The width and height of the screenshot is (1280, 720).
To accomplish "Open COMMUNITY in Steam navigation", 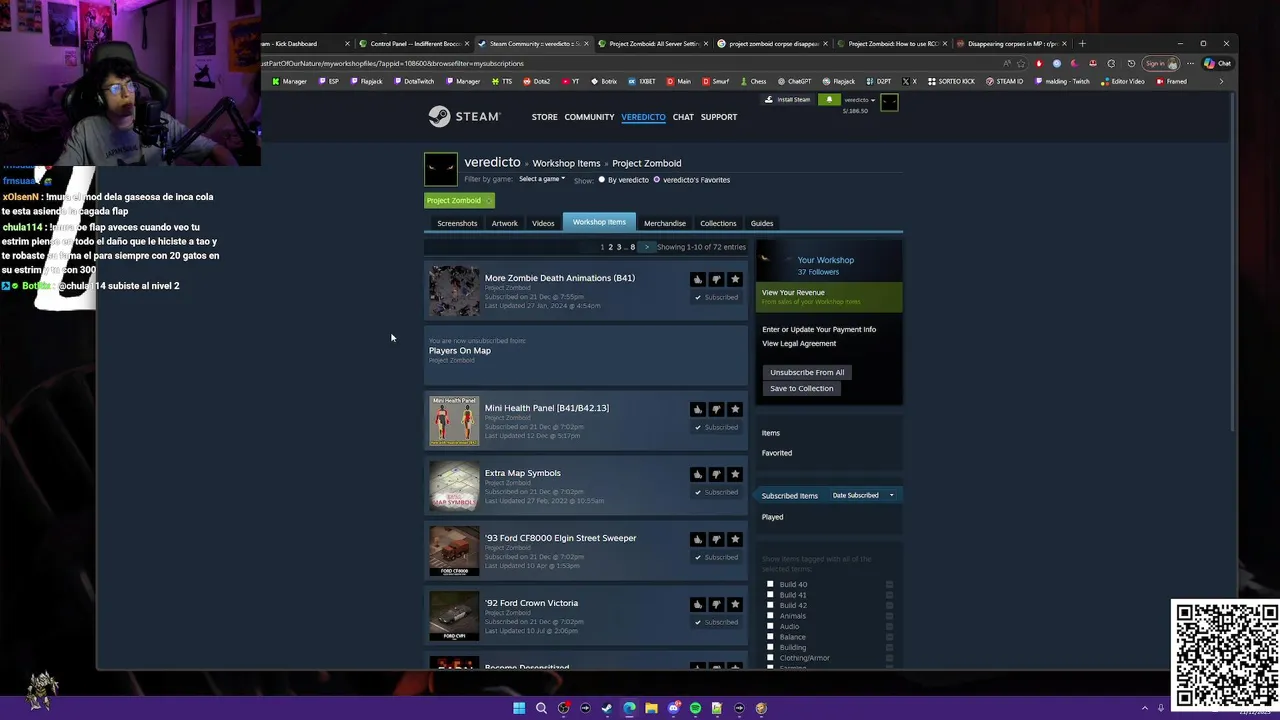I will tap(589, 117).
